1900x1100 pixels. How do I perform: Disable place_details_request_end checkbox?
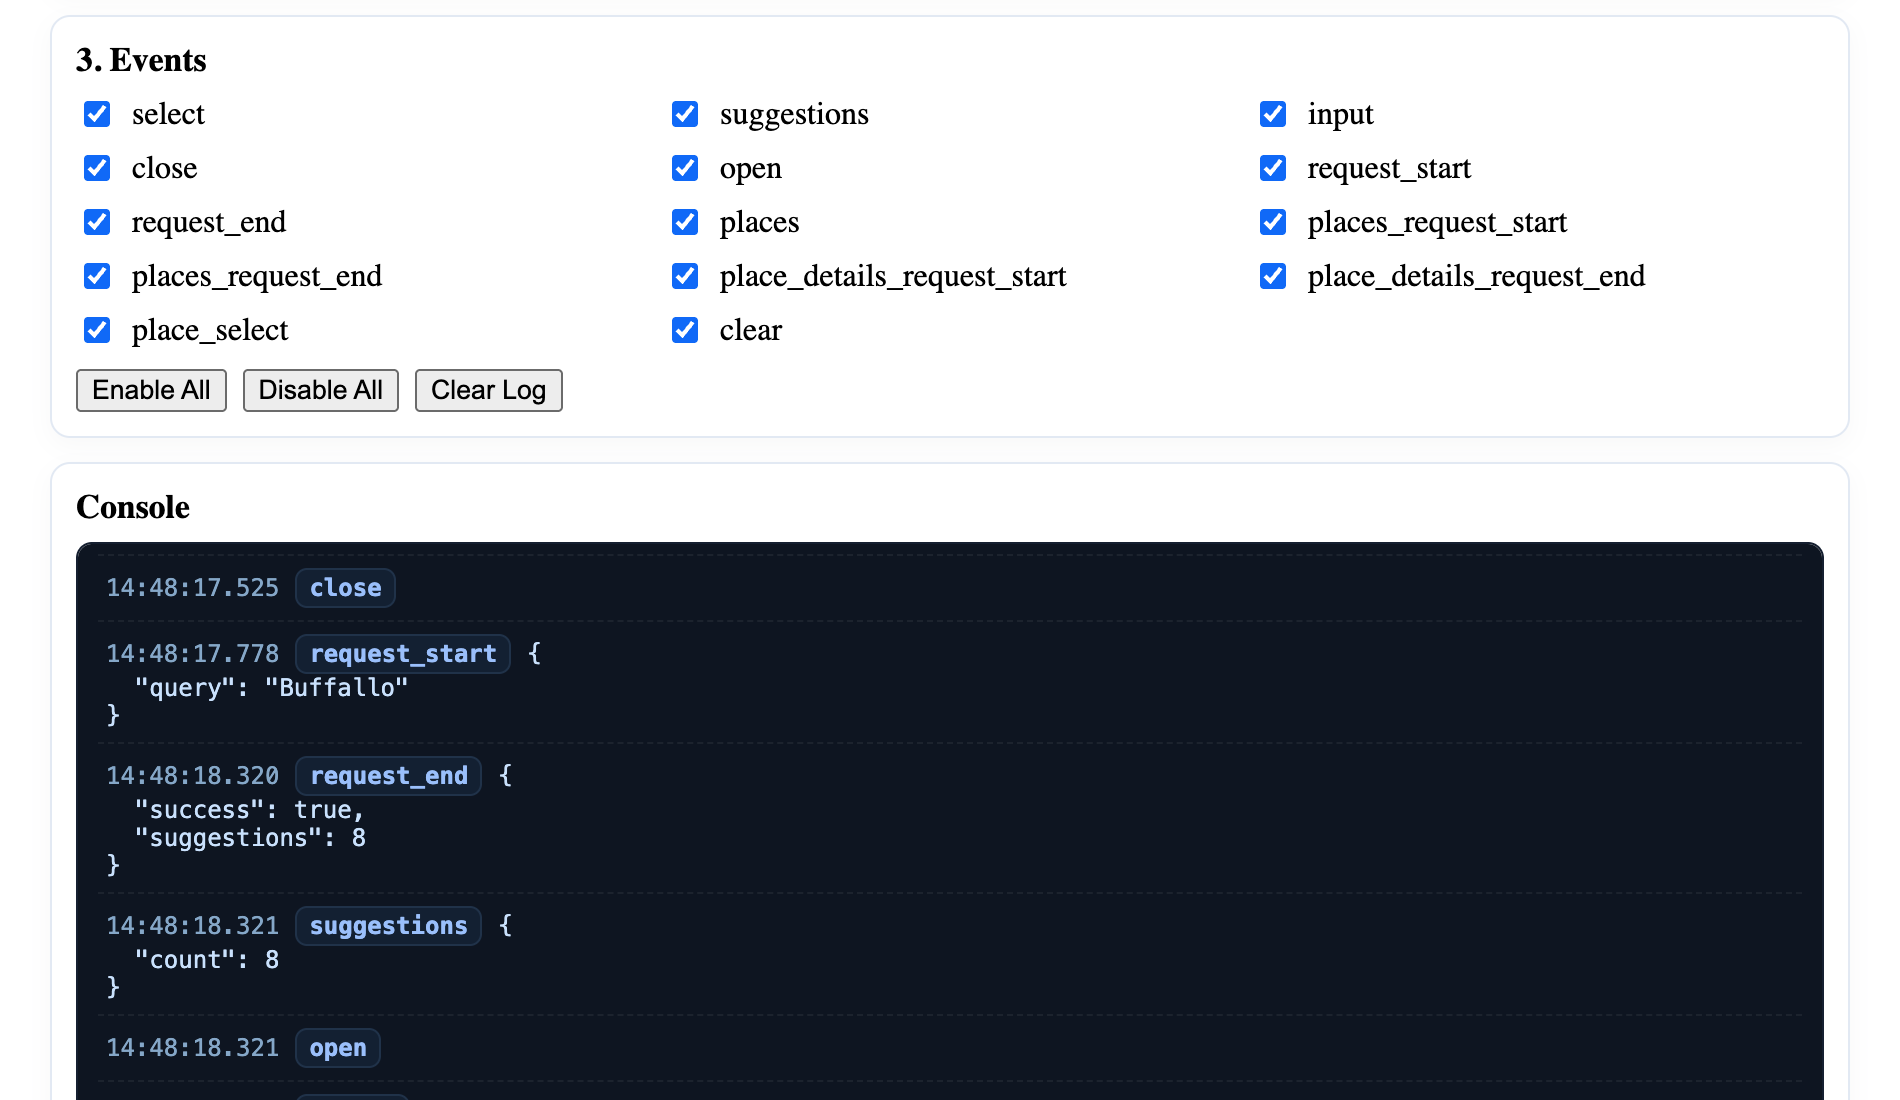(x=1273, y=276)
